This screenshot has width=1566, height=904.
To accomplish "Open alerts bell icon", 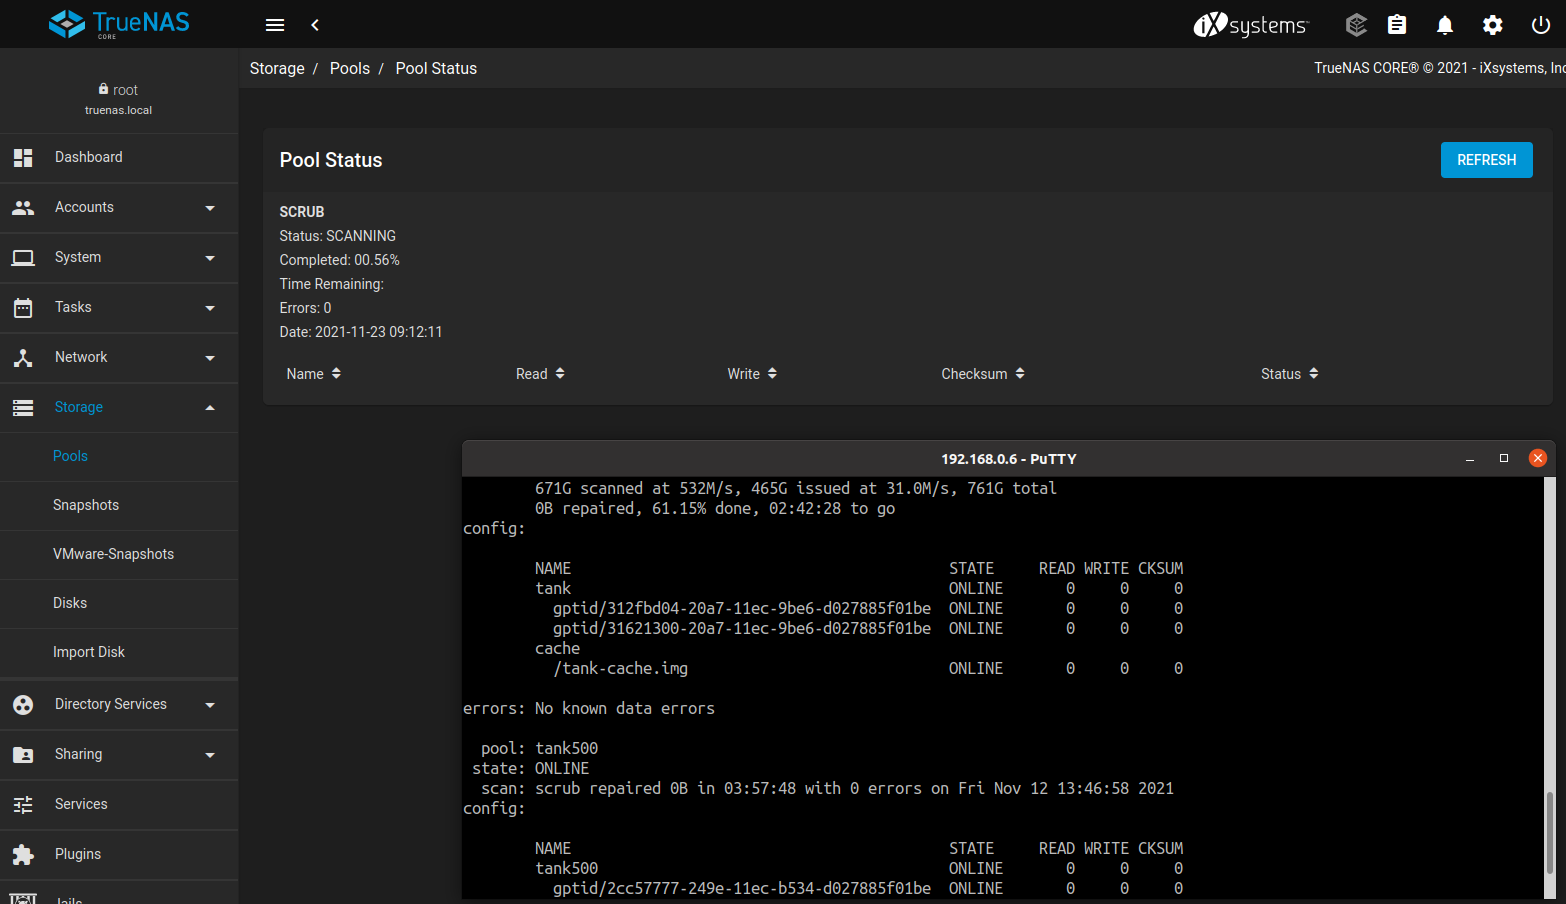I will (1445, 25).
